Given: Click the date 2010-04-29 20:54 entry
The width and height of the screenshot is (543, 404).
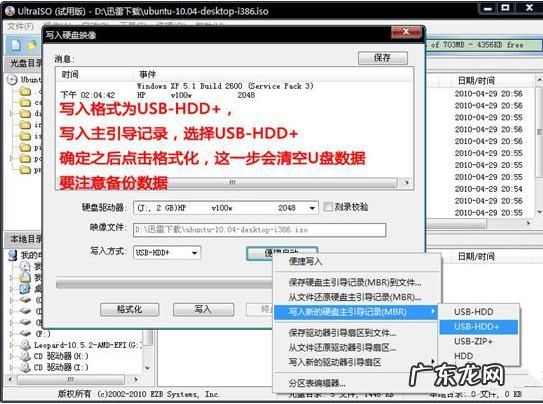Looking at the screenshot, I should tap(488, 189).
